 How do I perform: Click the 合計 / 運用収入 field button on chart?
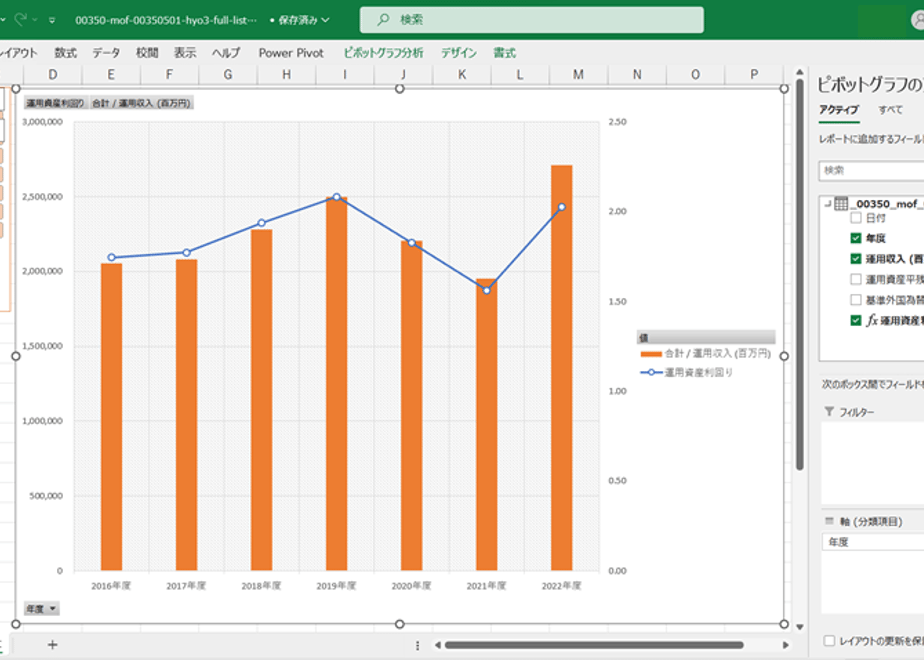pos(141,103)
